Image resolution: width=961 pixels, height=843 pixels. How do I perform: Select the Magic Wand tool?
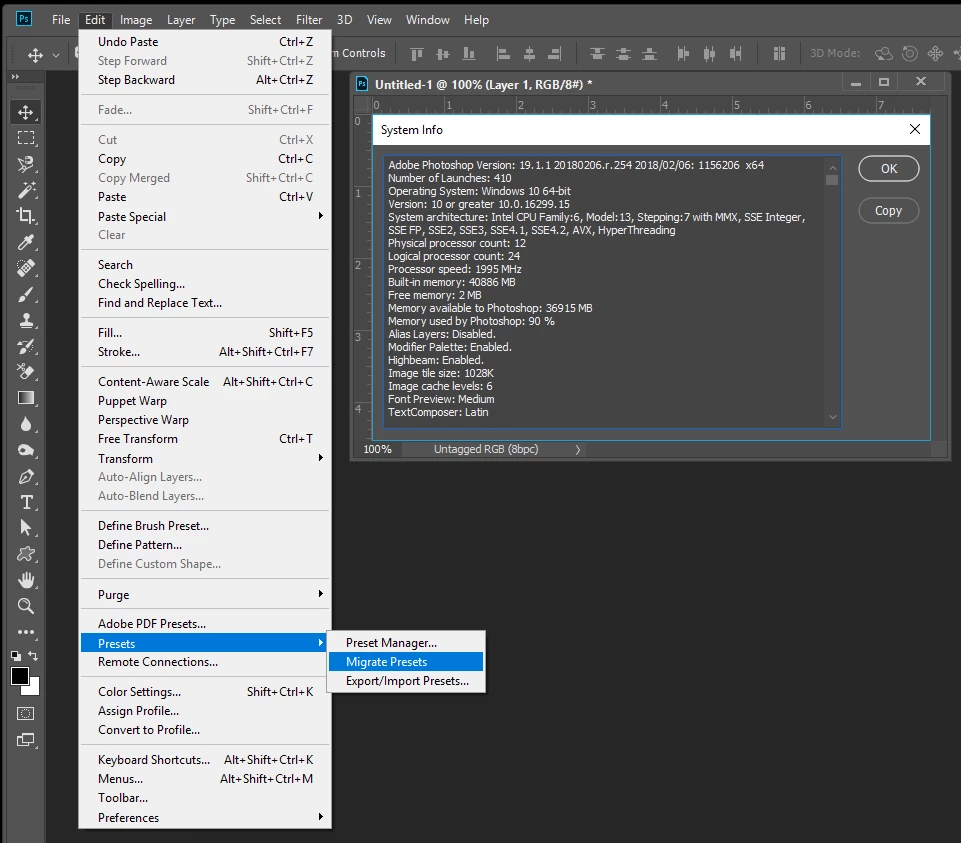[26, 190]
